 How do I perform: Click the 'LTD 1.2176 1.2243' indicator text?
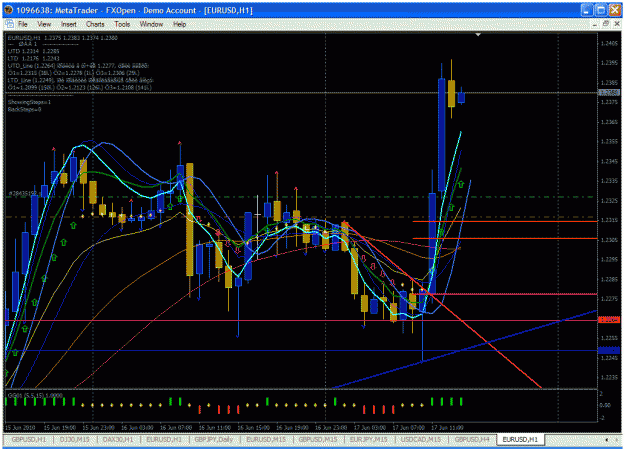pyautogui.click(x=33, y=58)
